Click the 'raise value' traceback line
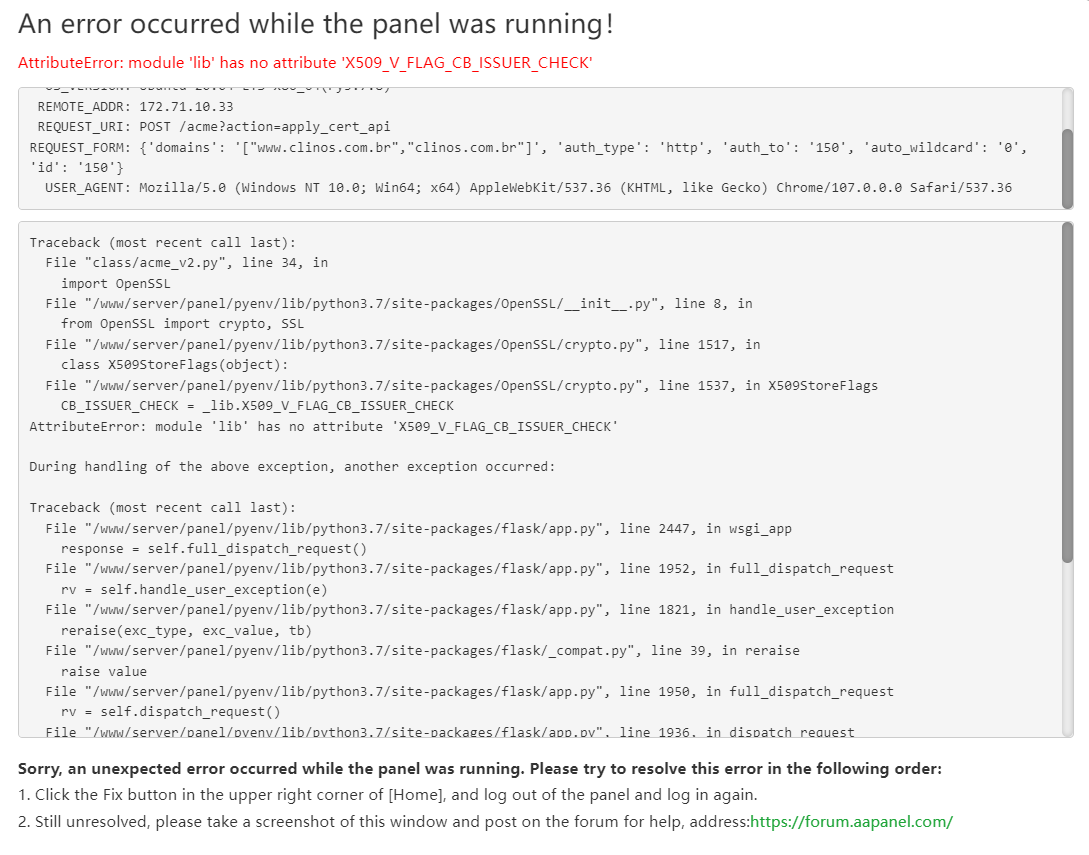The height and width of the screenshot is (855, 1089). click(104, 671)
